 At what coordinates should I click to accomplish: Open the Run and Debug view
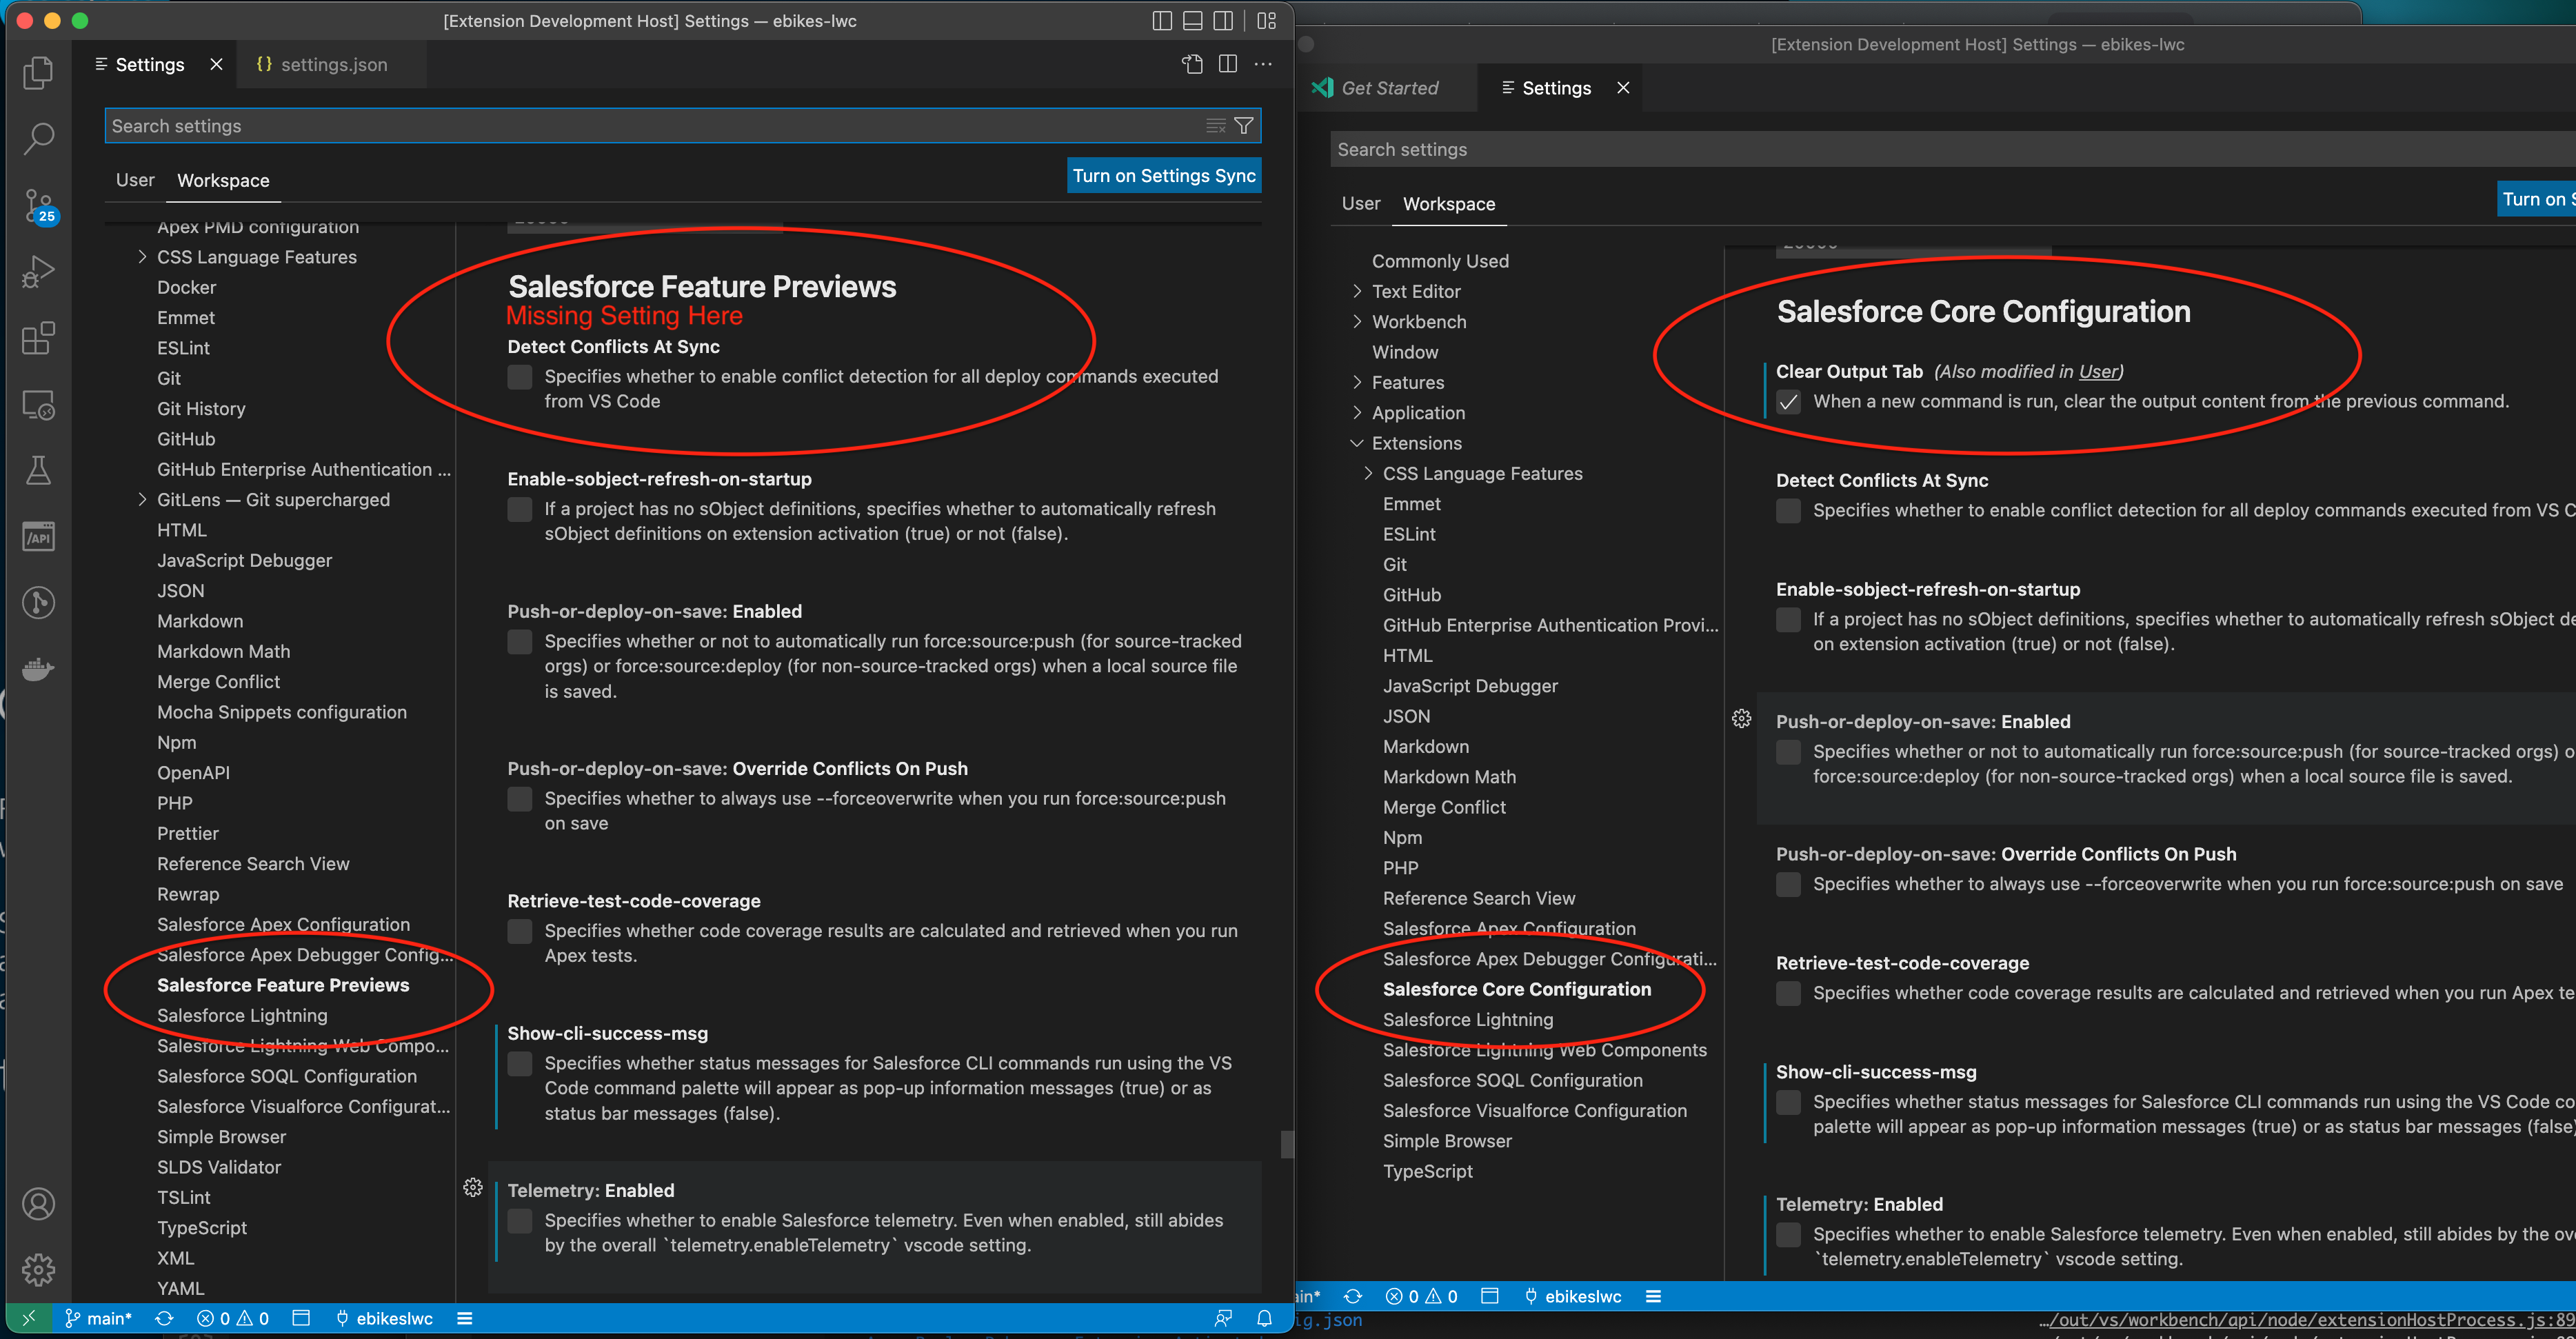(38, 272)
